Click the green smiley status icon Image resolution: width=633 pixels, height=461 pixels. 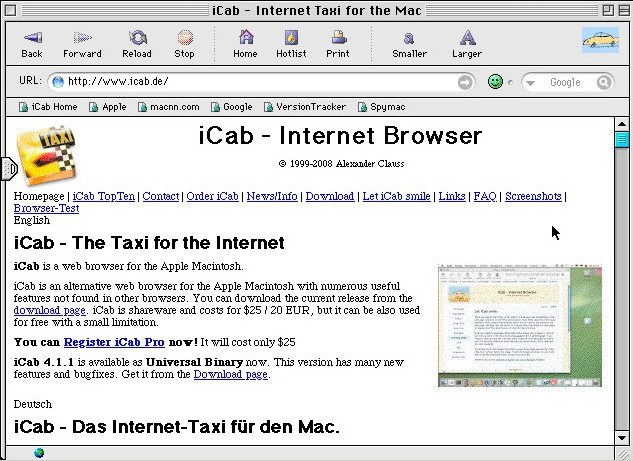(495, 82)
